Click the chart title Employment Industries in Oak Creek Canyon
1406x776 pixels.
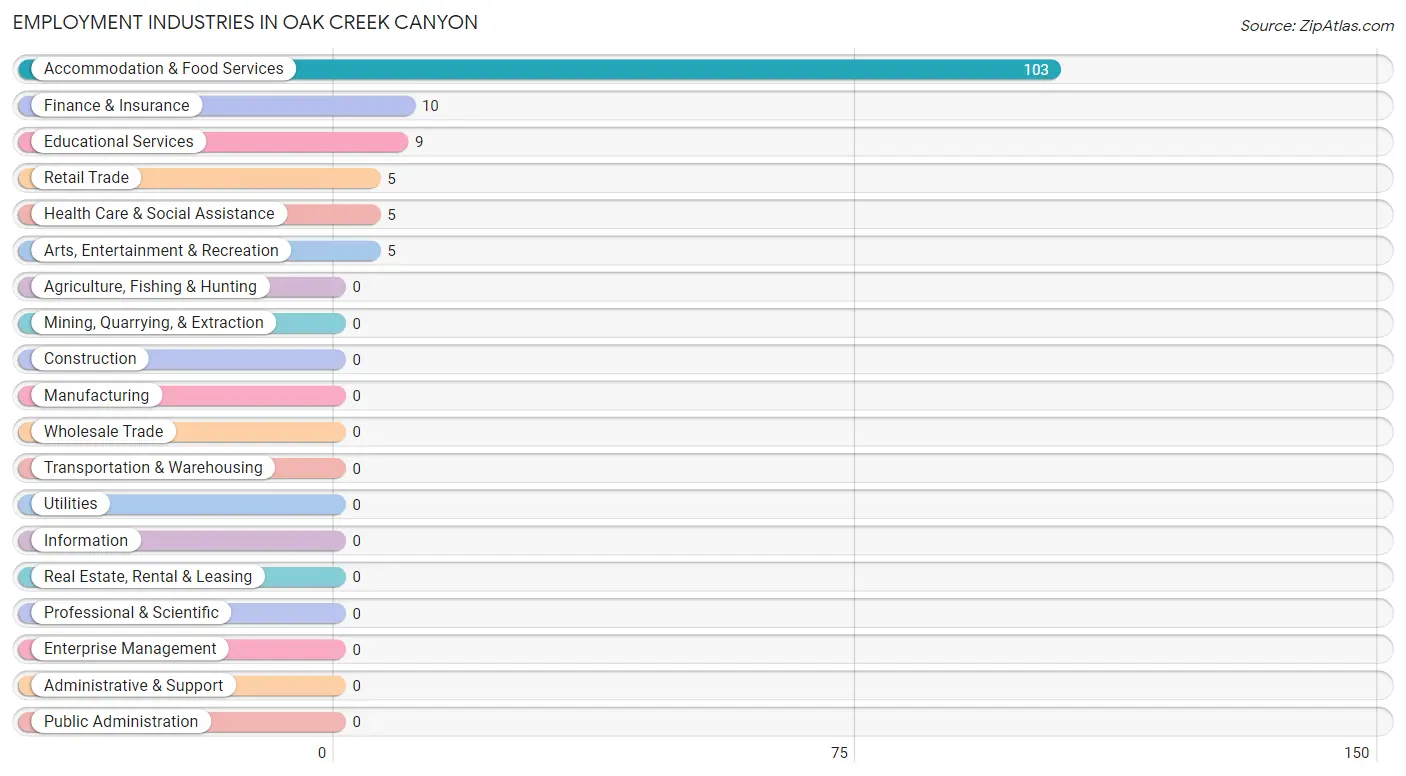245,22
